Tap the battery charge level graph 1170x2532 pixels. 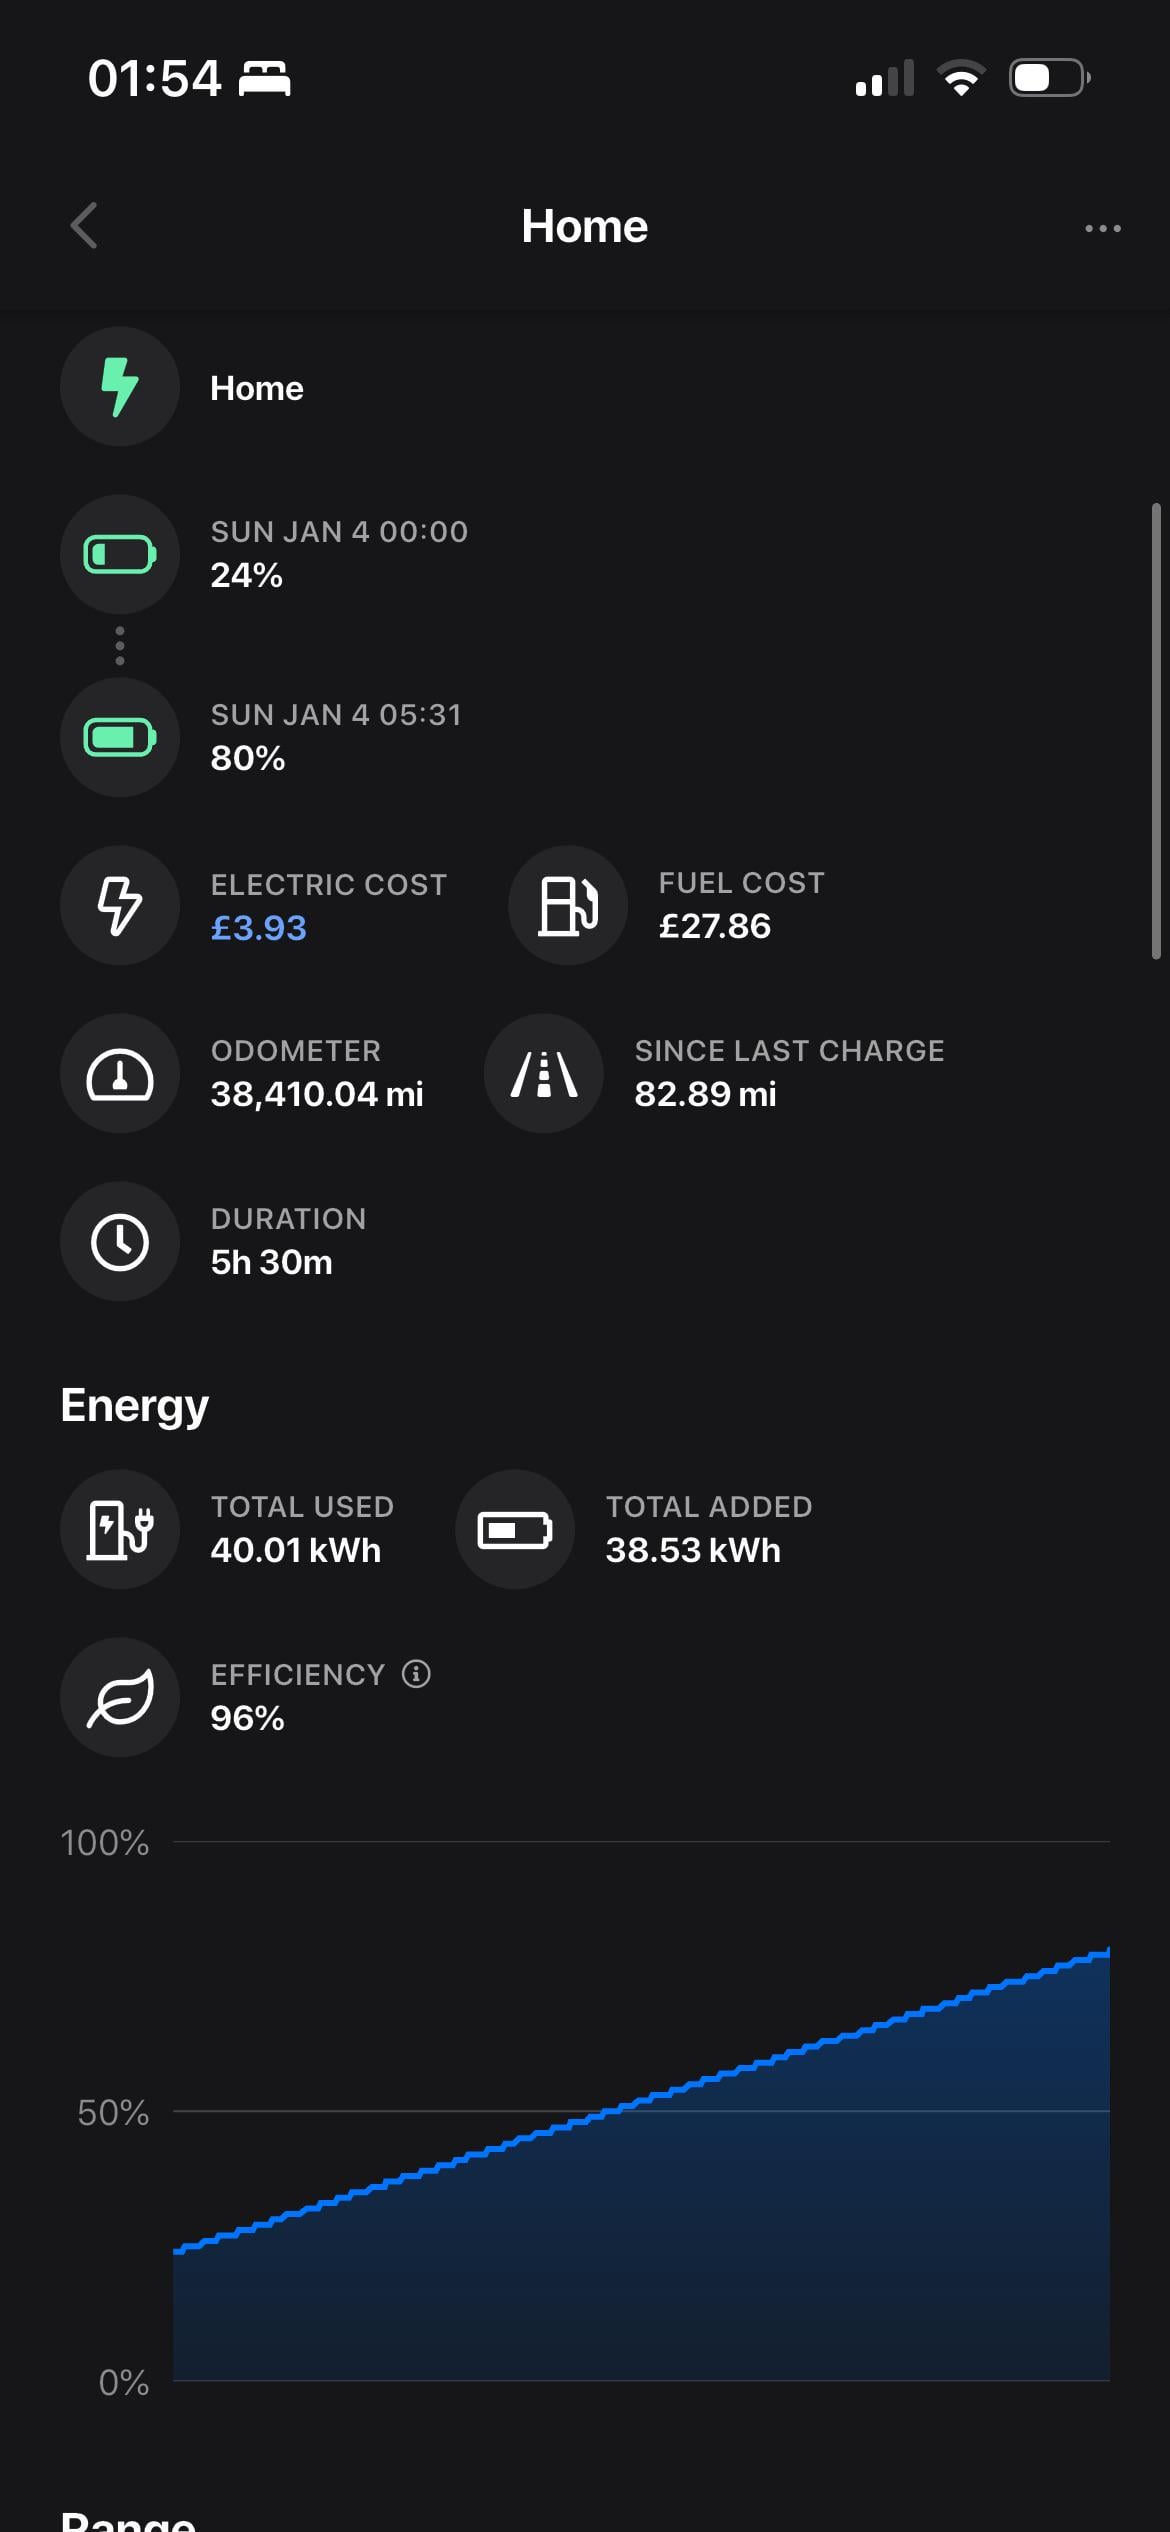tap(640, 2180)
